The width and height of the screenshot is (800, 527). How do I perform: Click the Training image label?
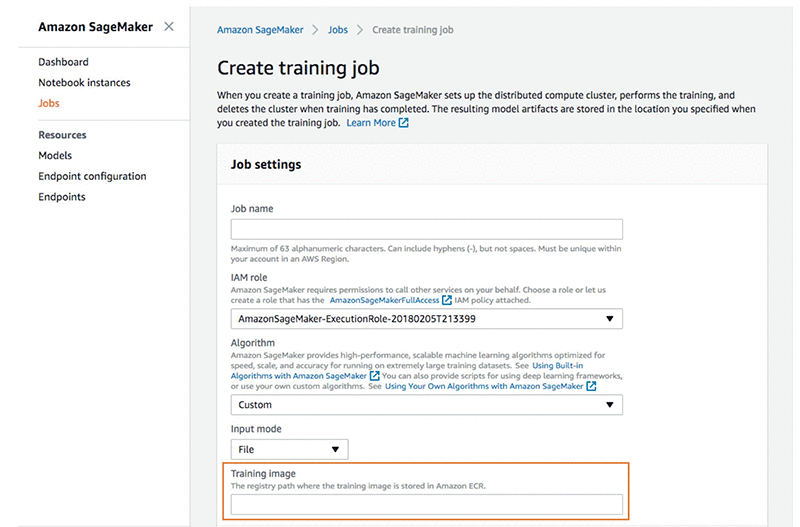[263, 473]
